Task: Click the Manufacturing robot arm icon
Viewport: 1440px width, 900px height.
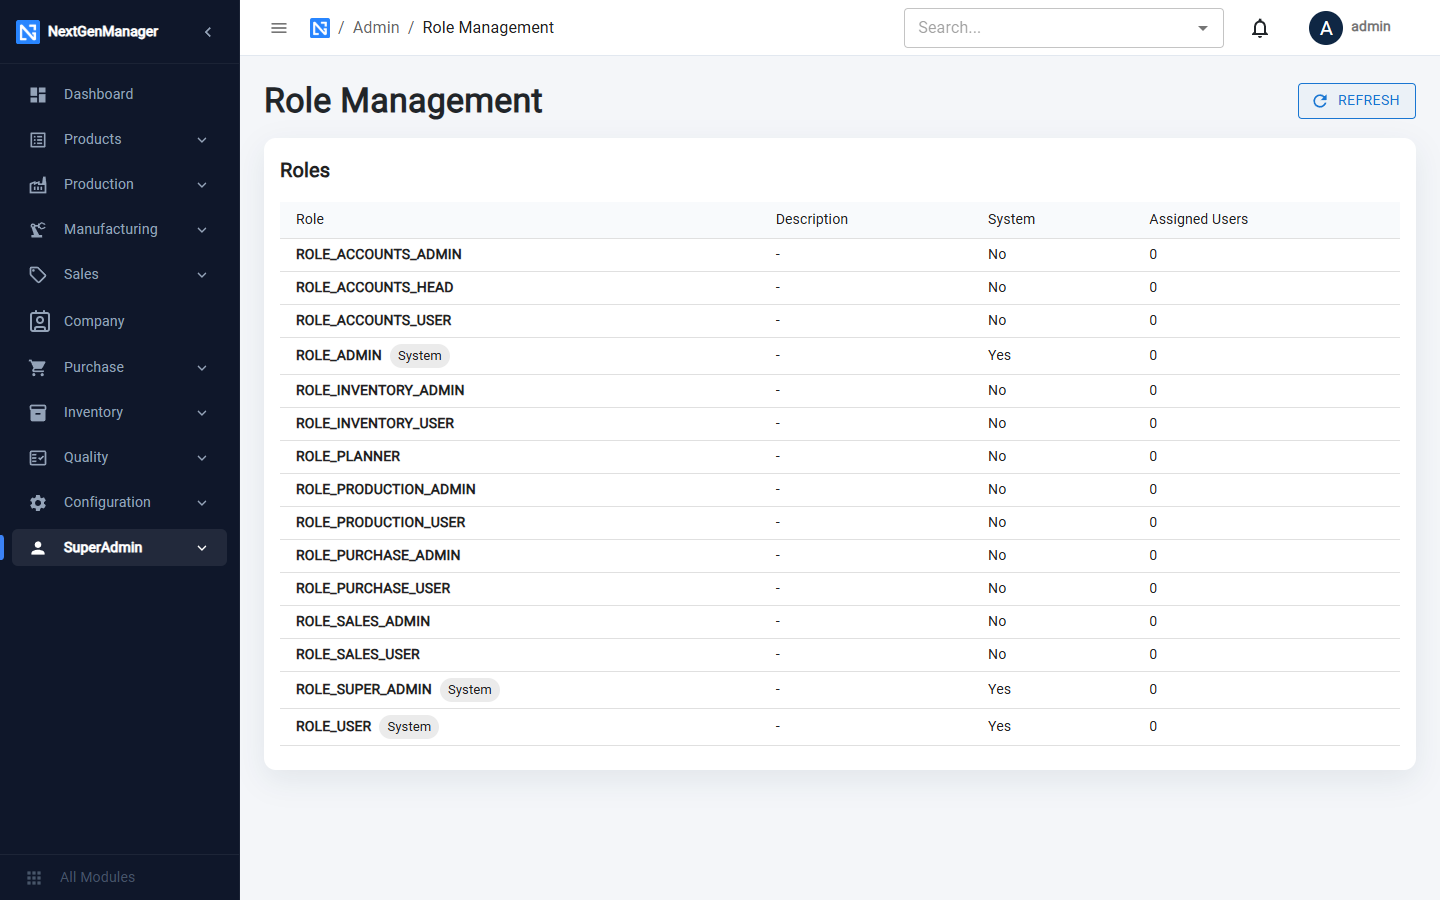Action: (x=38, y=230)
